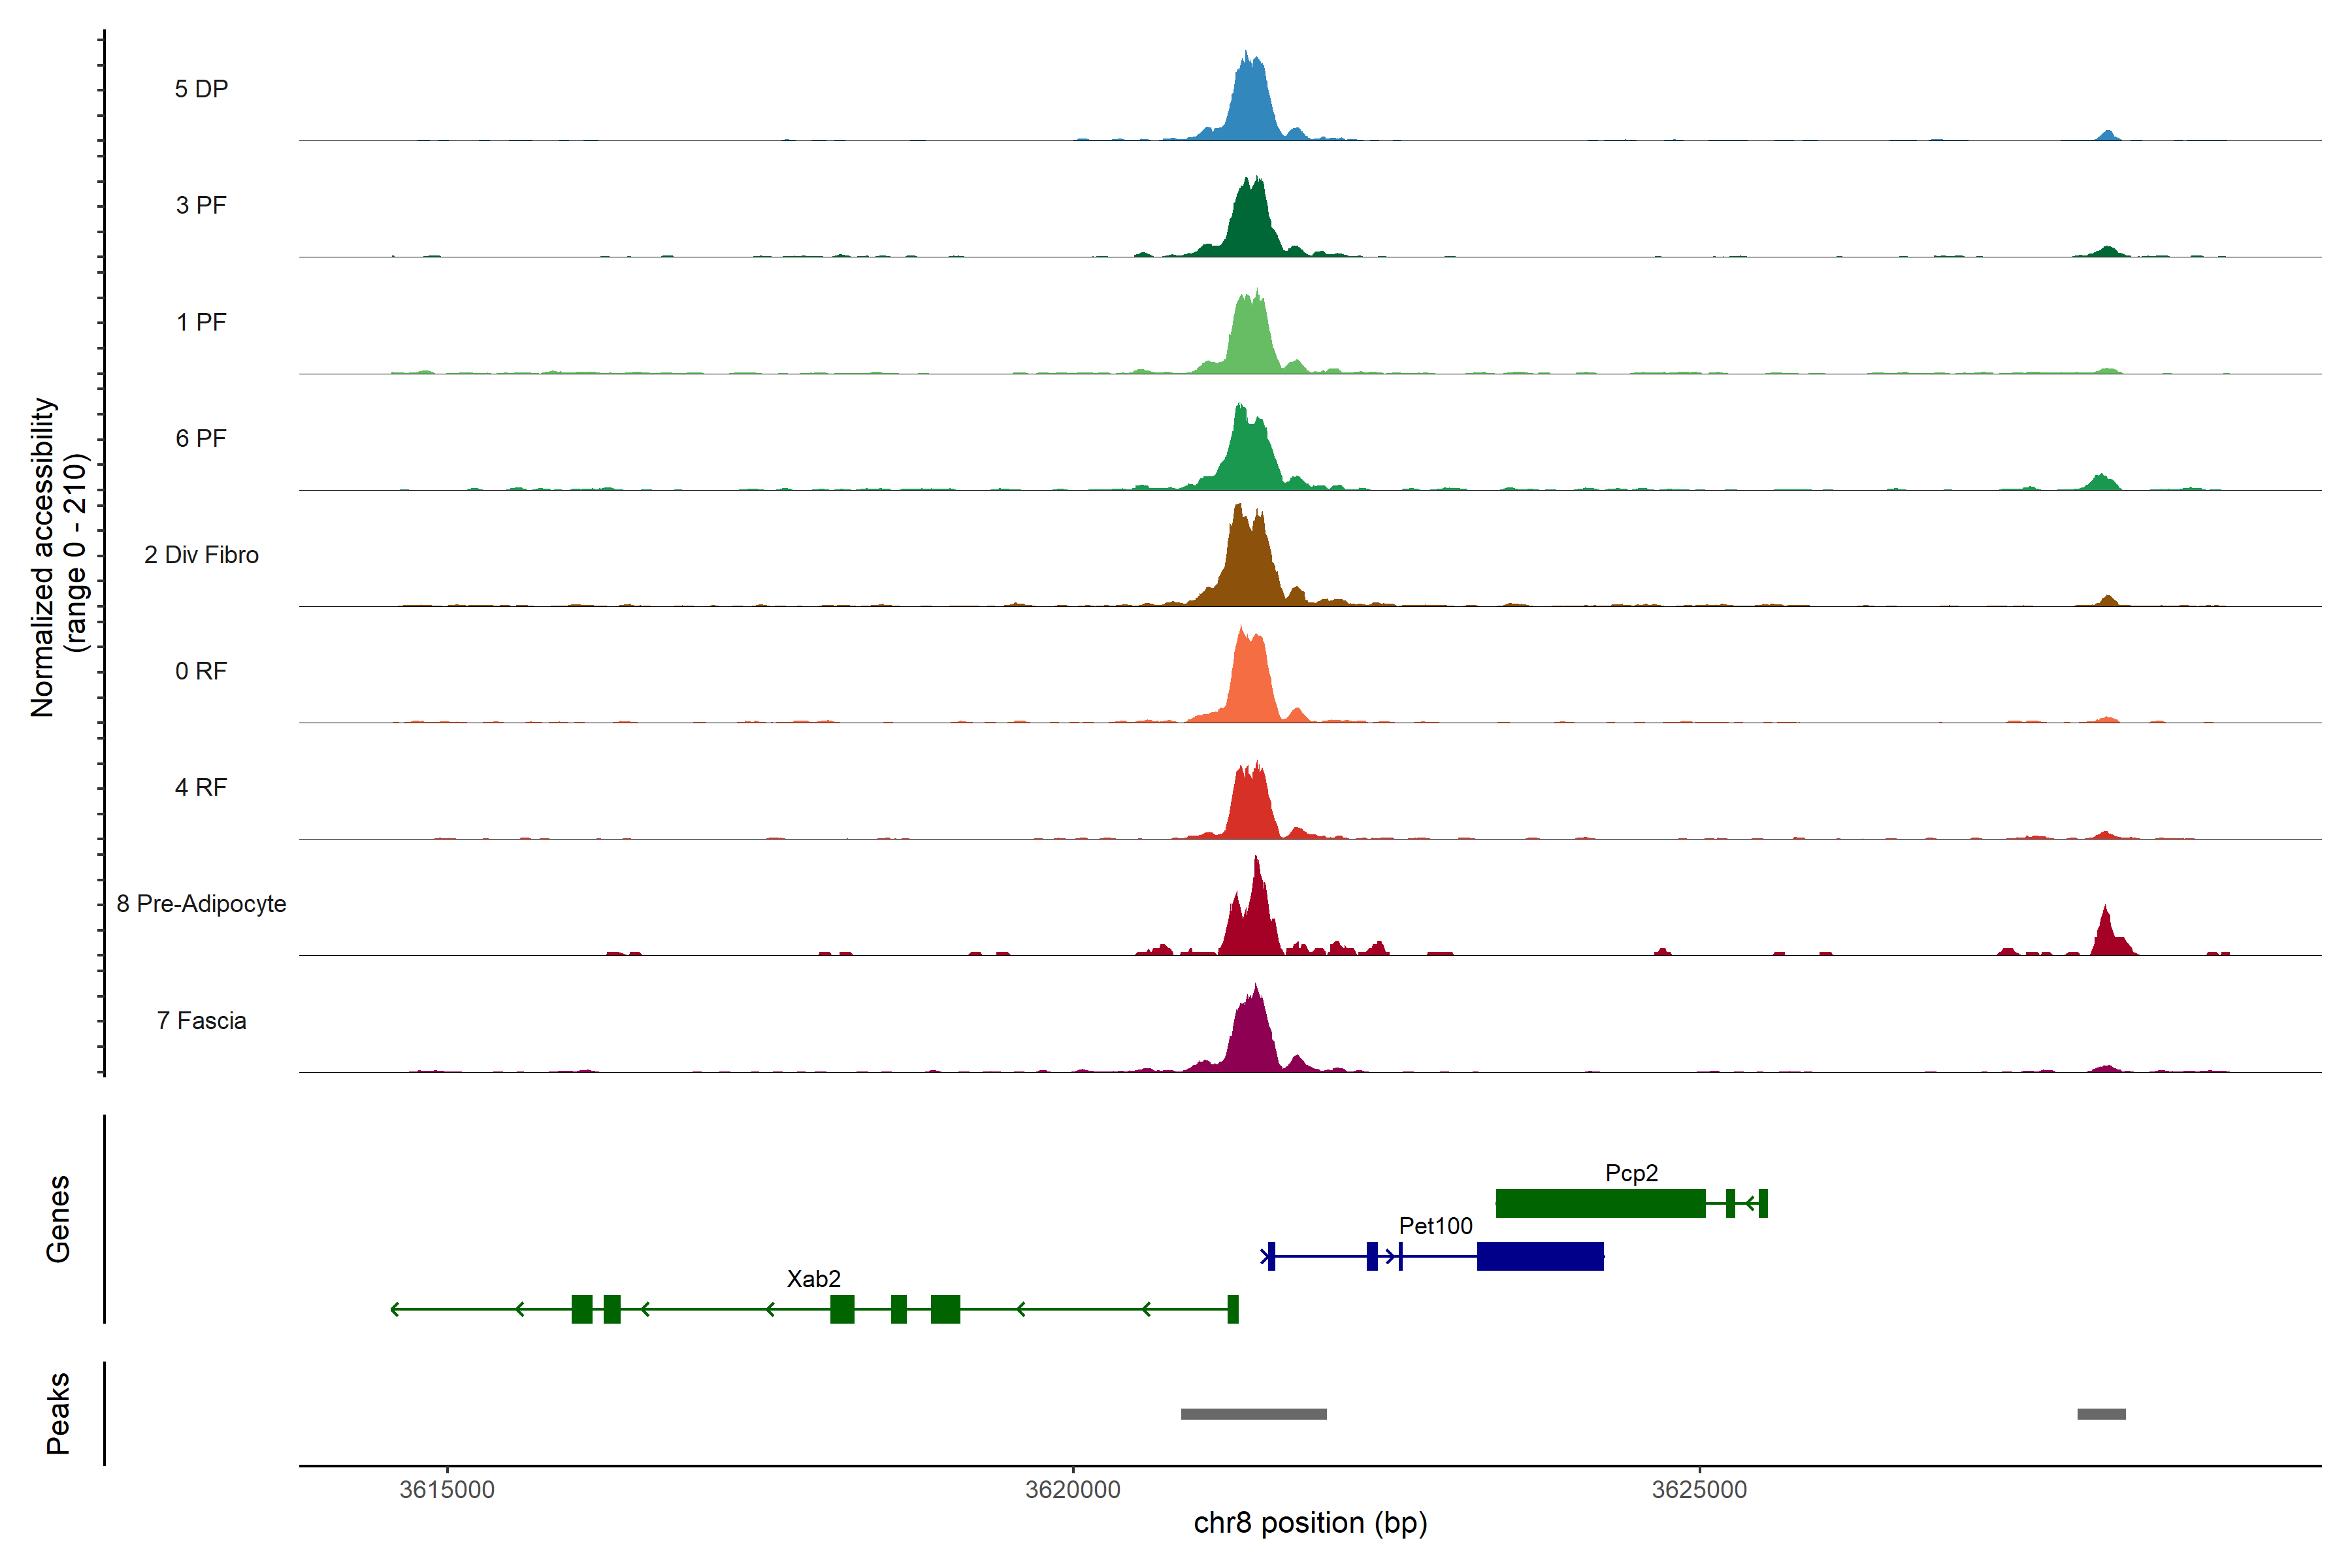Click the large green Pcp2 exon
The height and width of the screenshot is (1568, 2352).
pyautogui.click(x=1600, y=1204)
